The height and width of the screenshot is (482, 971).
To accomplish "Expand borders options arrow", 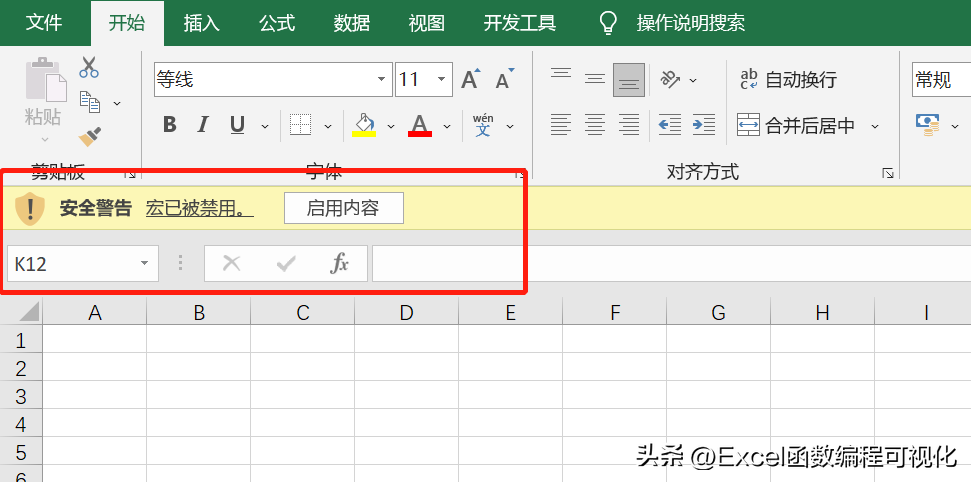I will [x=328, y=126].
